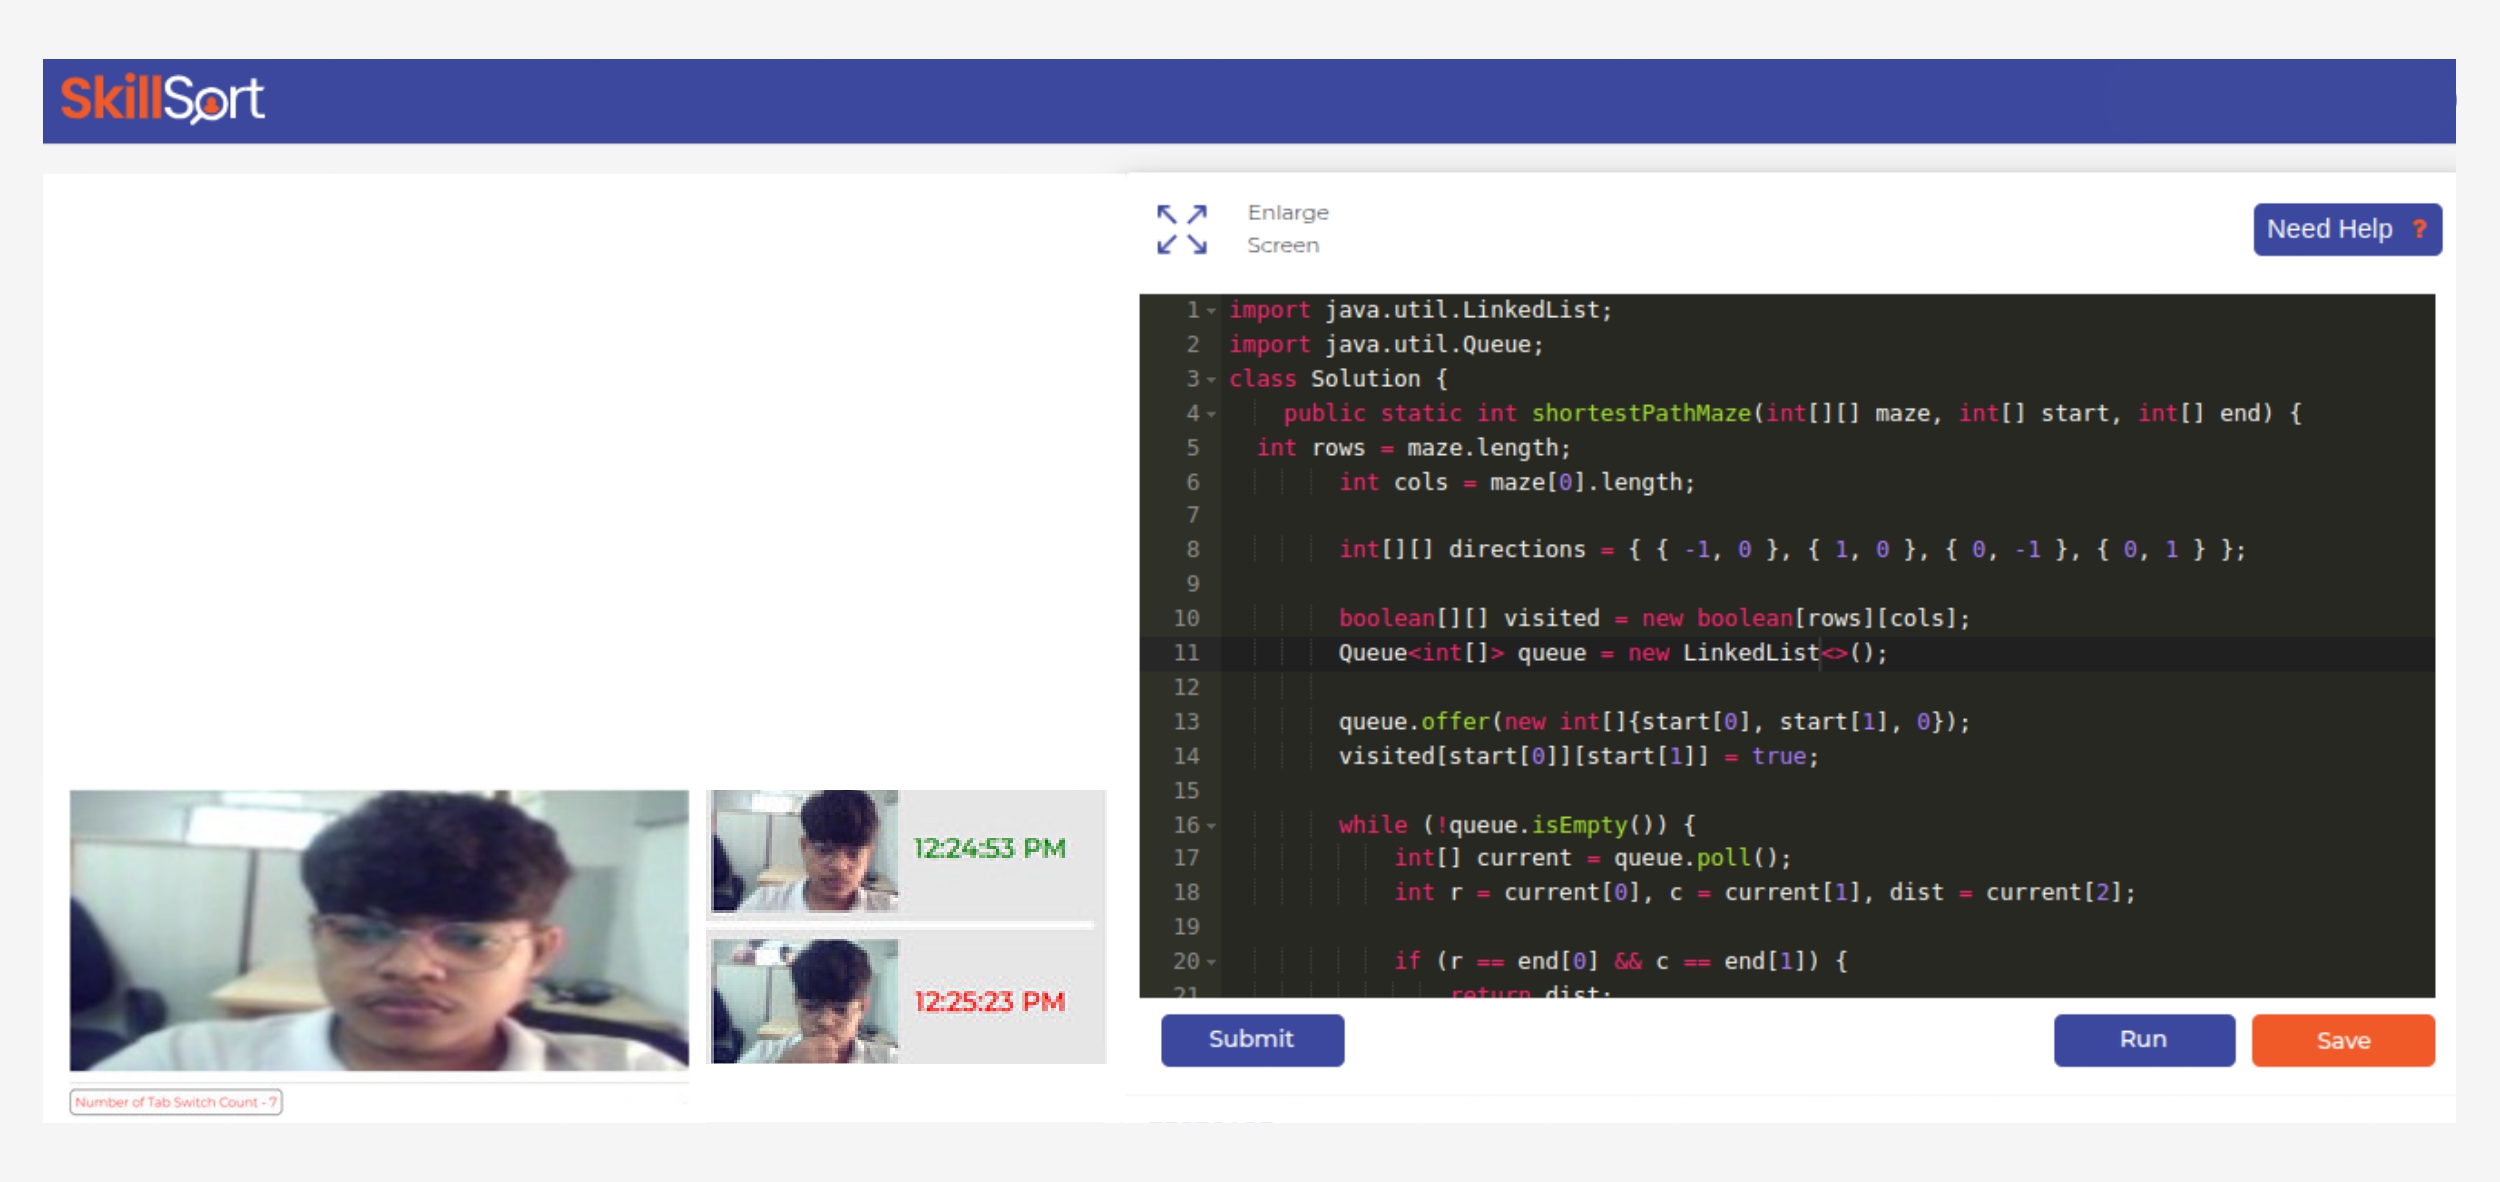Click the Tab Switch Count label
The width and height of the screenshot is (2500, 1182).
(x=175, y=1103)
